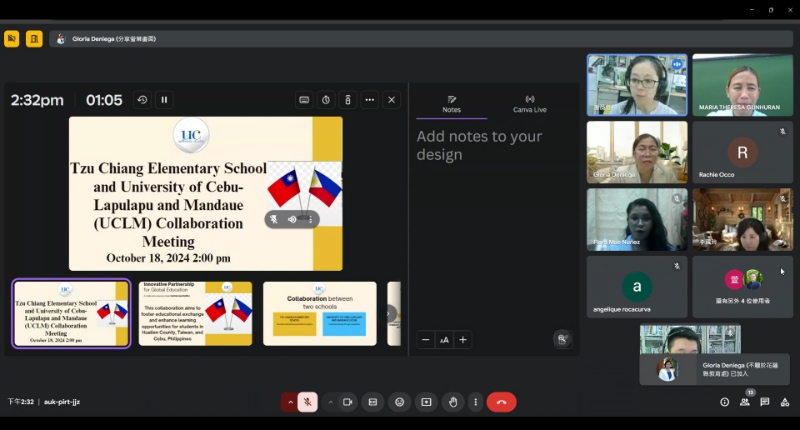Switch to the Canva Live tab

coord(529,104)
